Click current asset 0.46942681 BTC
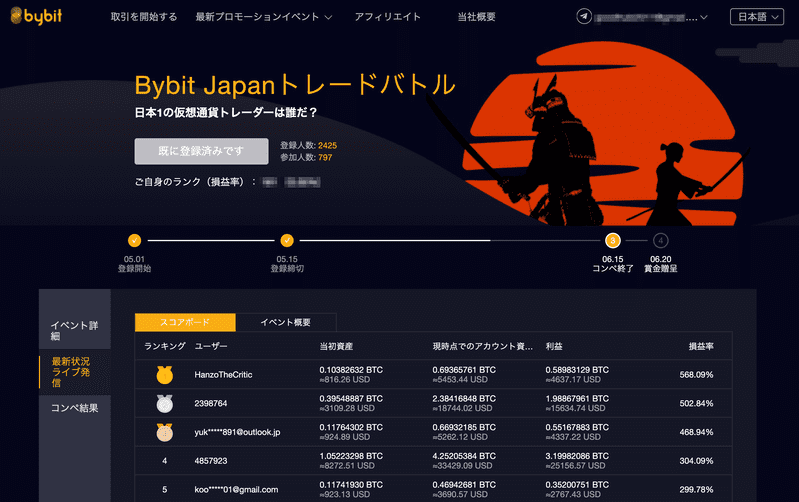Image resolution: width=799 pixels, height=502 pixels. coord(464,485)
